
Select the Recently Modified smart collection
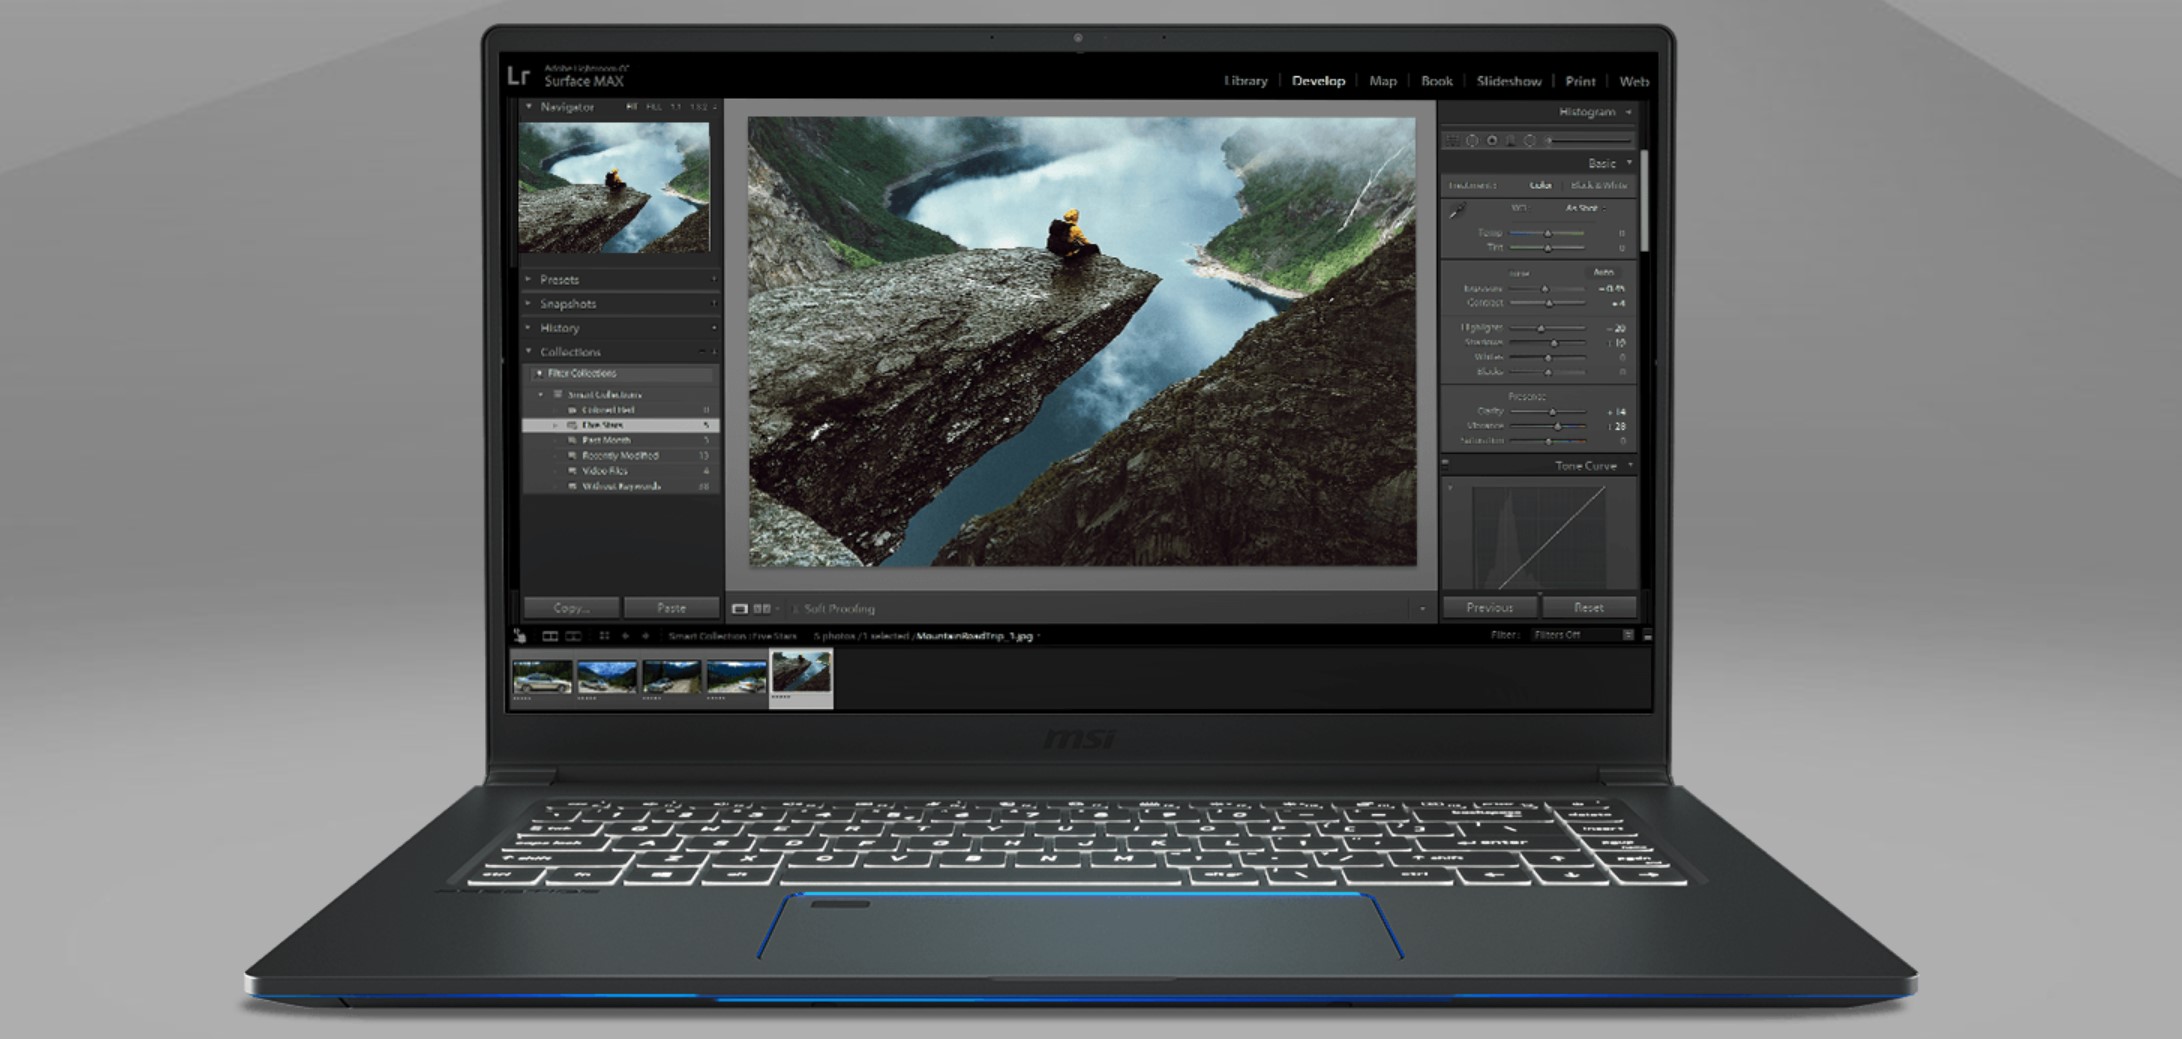tap(620, 455)
